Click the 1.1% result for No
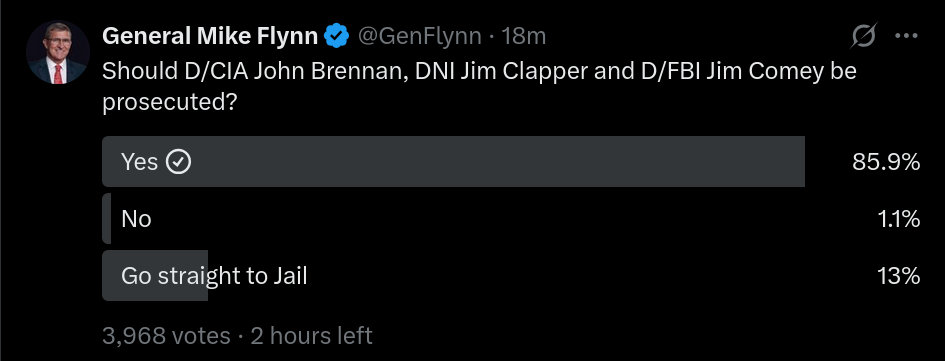This screenshot has width=945, height=361. (899, 219)
